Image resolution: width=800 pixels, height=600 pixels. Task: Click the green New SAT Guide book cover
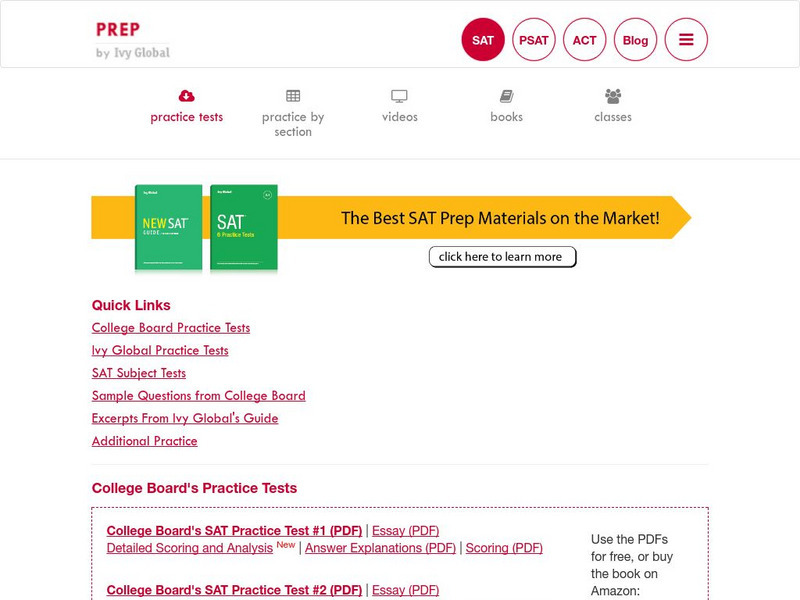[x=168, y=228]
